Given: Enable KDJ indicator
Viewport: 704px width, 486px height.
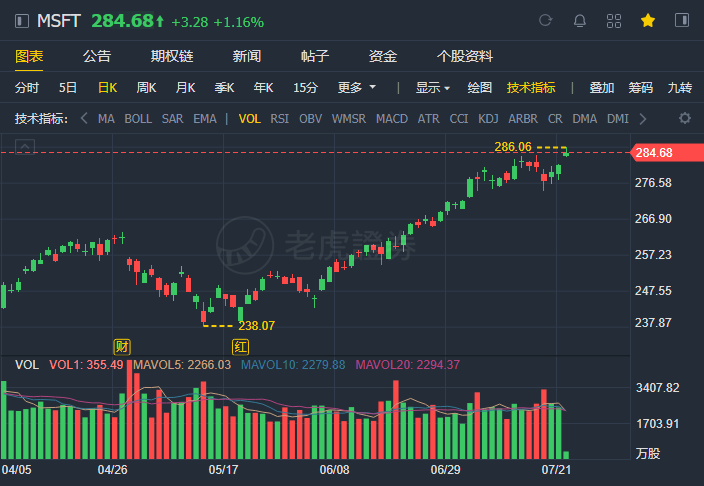Looking at the screenshot, I should point(488,119).
